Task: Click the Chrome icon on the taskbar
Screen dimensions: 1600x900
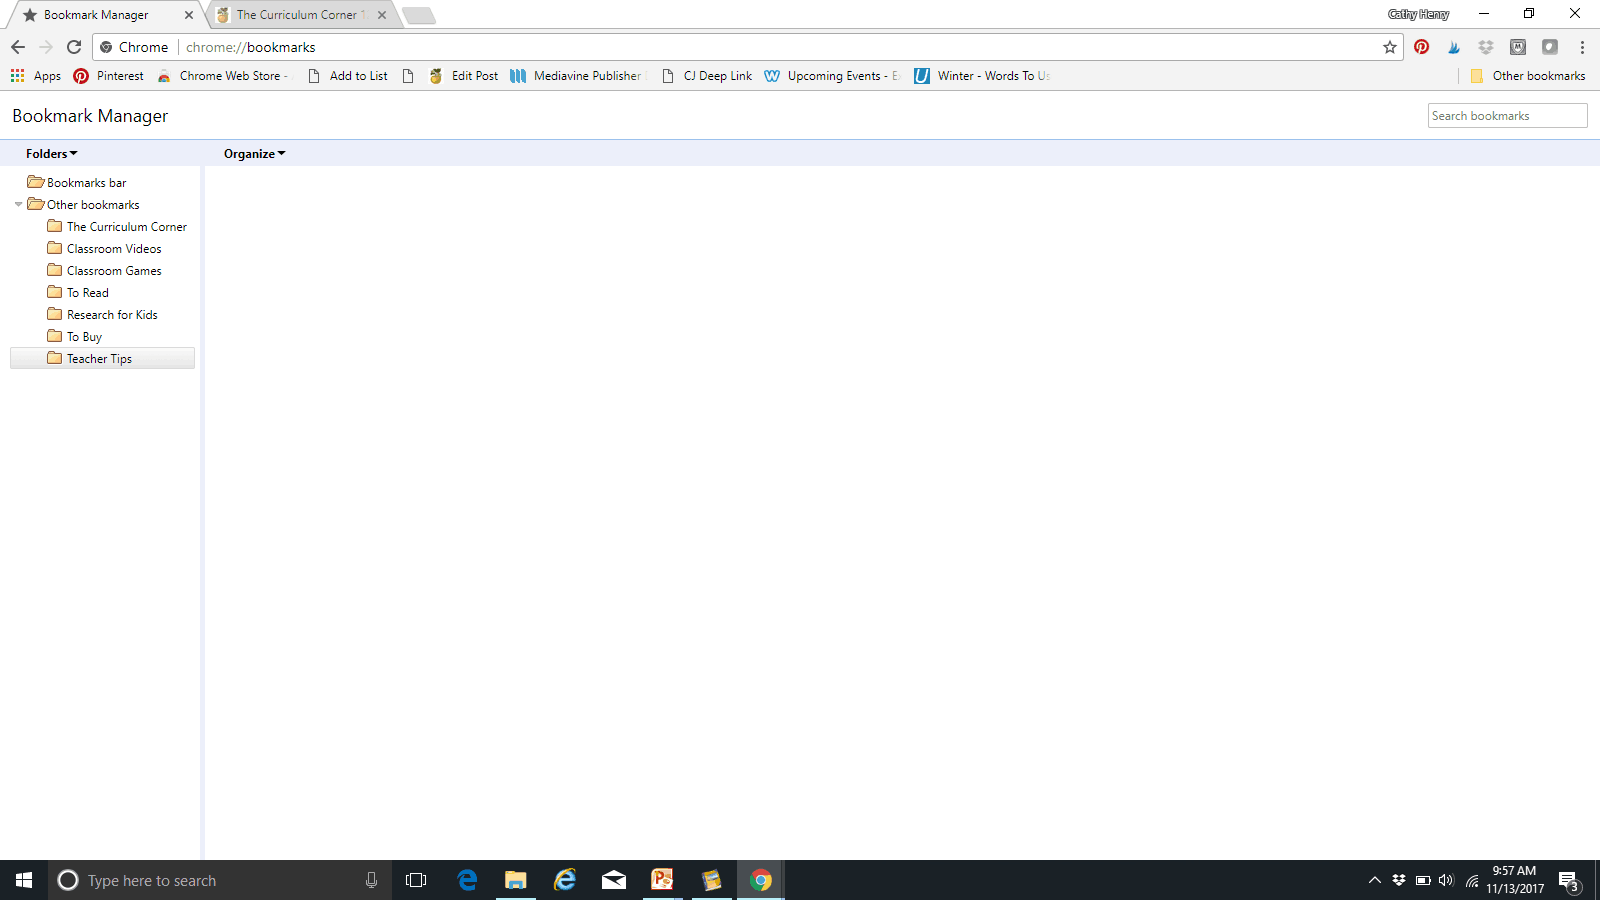Action: pyautogui.click(x=761, y=880)
